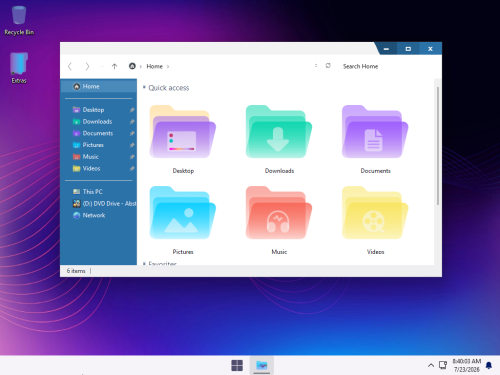The image size is (500, 375).
Task: Toggle the pin next to Downloads in sidebar
Action: tap(132, 122)
